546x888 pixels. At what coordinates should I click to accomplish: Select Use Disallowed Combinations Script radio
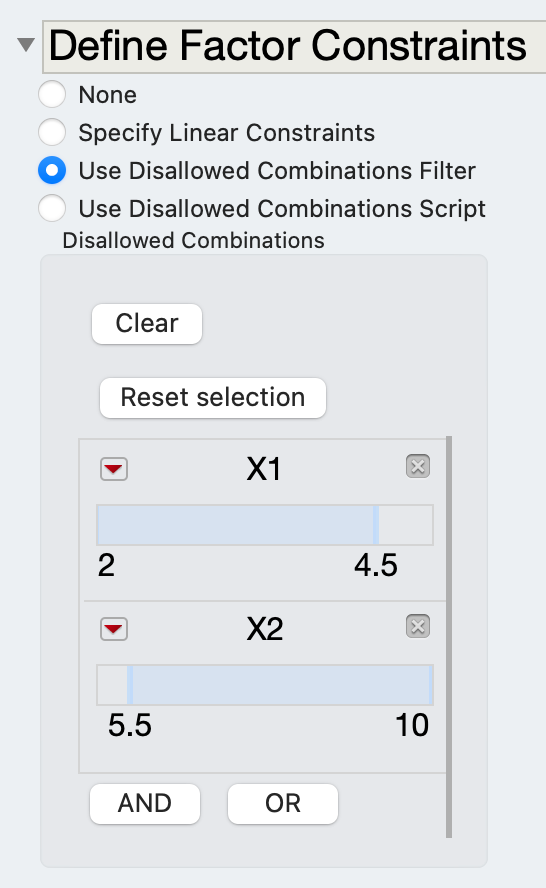point(52,208)
